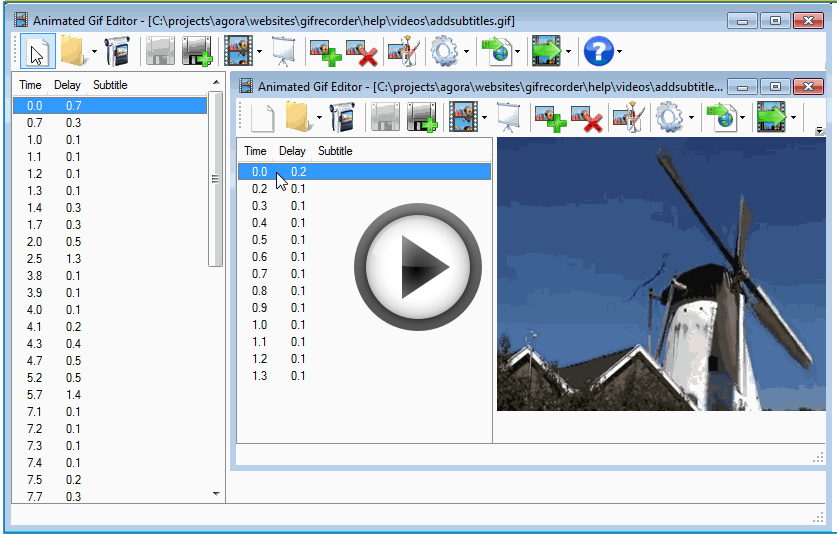Expand dropdown arrow next to outer settings gear
This screenshot has height=534, width=837.
point(466,52)
